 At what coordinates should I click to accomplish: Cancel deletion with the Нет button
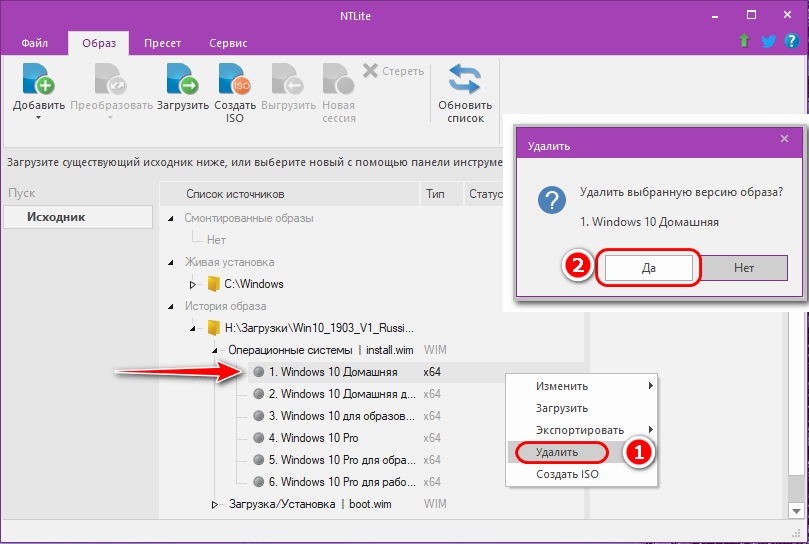(x=744, y=268)
